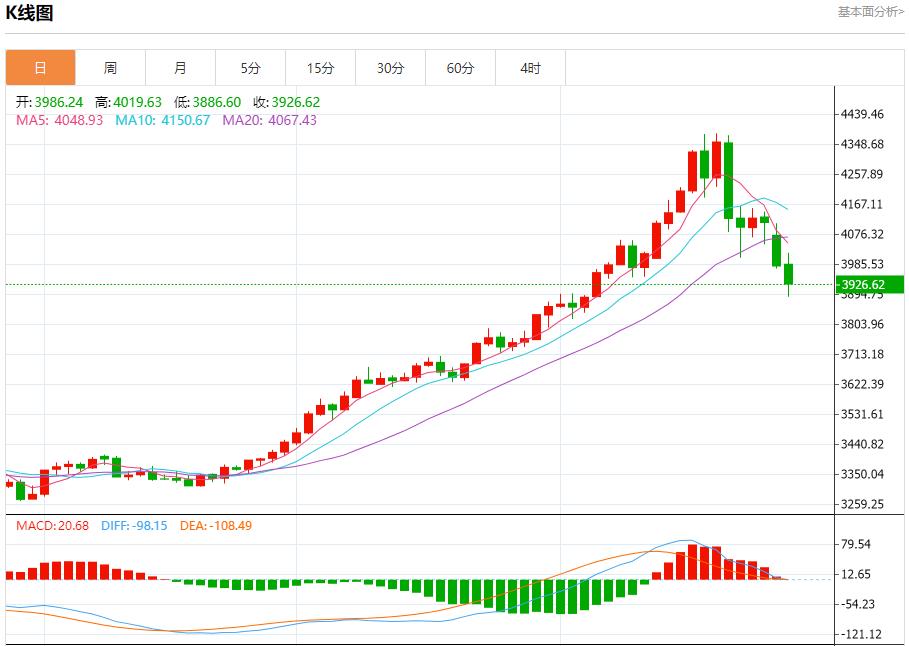The image size is (909, 646).
Task: Select the 15分 interval
Action: coord(320,67)
